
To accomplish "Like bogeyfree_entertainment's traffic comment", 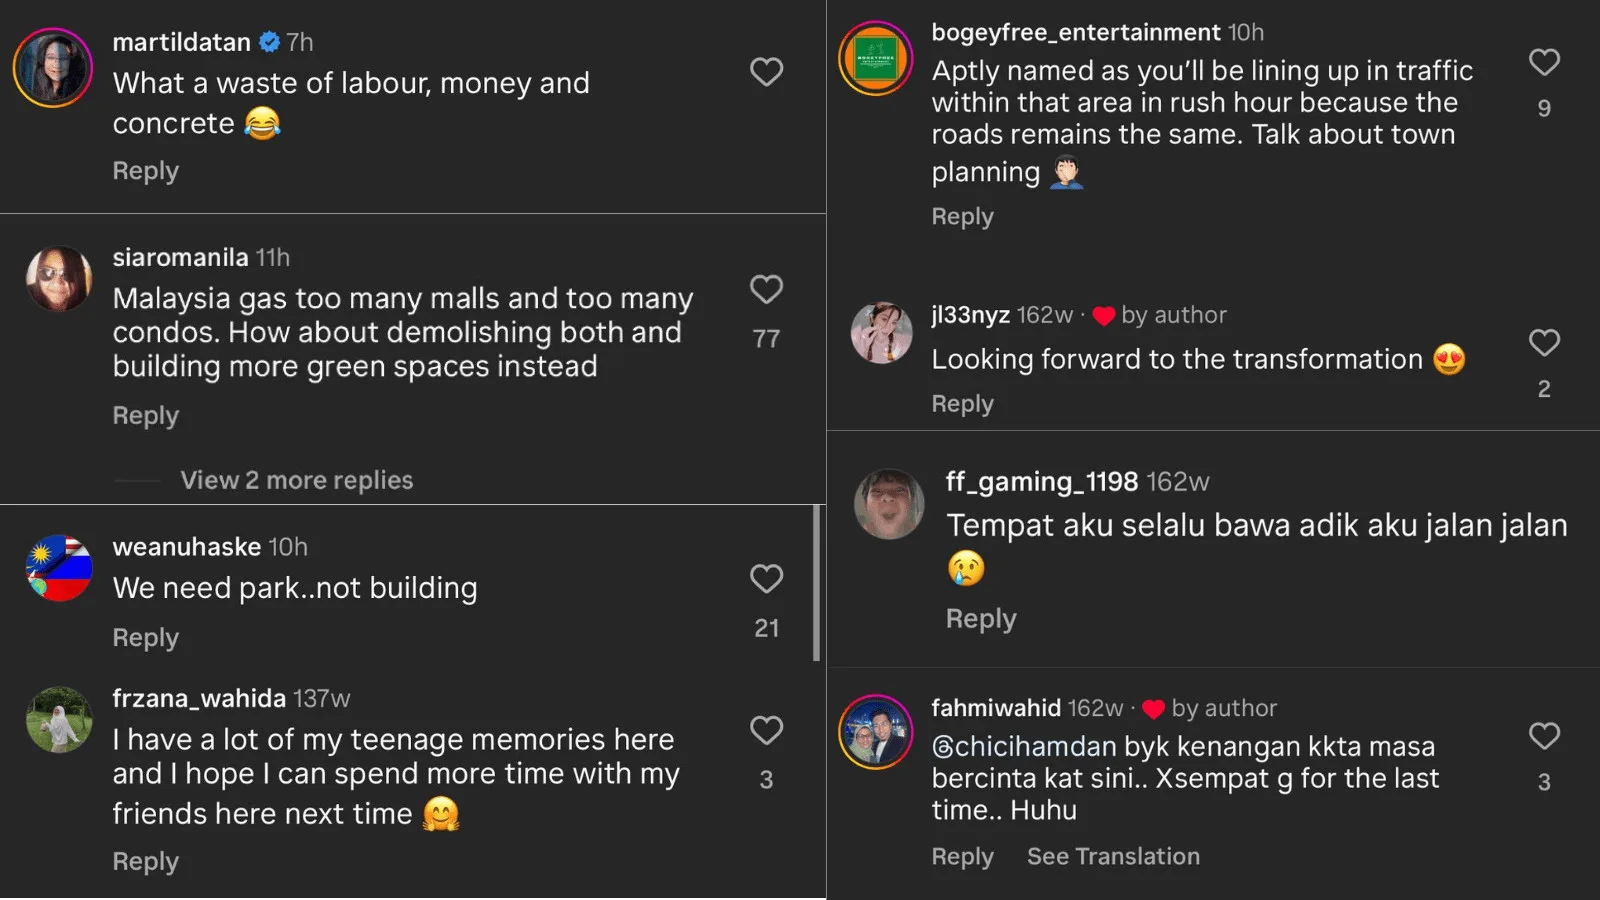I will 1544,63.
